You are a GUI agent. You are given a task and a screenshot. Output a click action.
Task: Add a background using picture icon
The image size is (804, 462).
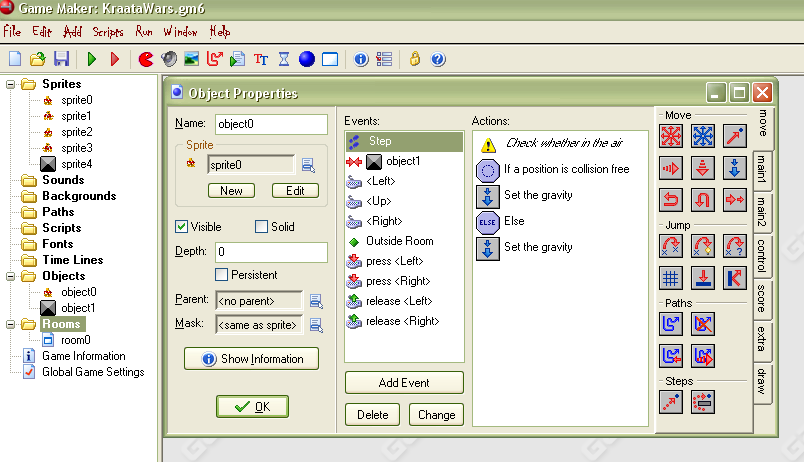(x=192, y=59)
